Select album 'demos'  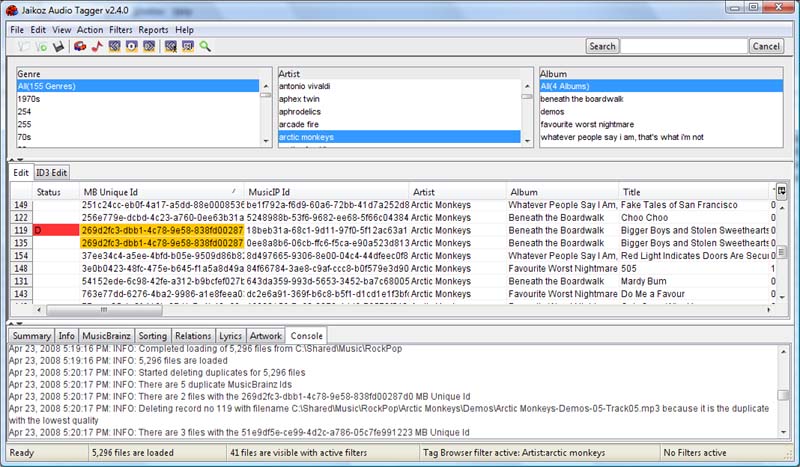pos(661,112)
